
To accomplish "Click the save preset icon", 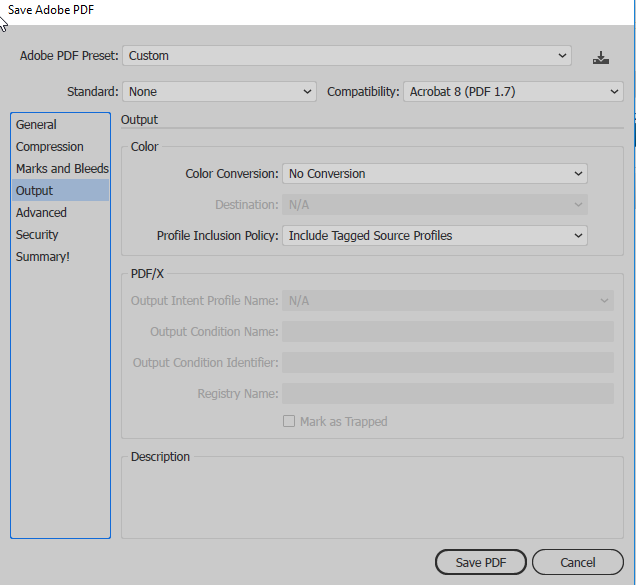I will coord(601,57).
